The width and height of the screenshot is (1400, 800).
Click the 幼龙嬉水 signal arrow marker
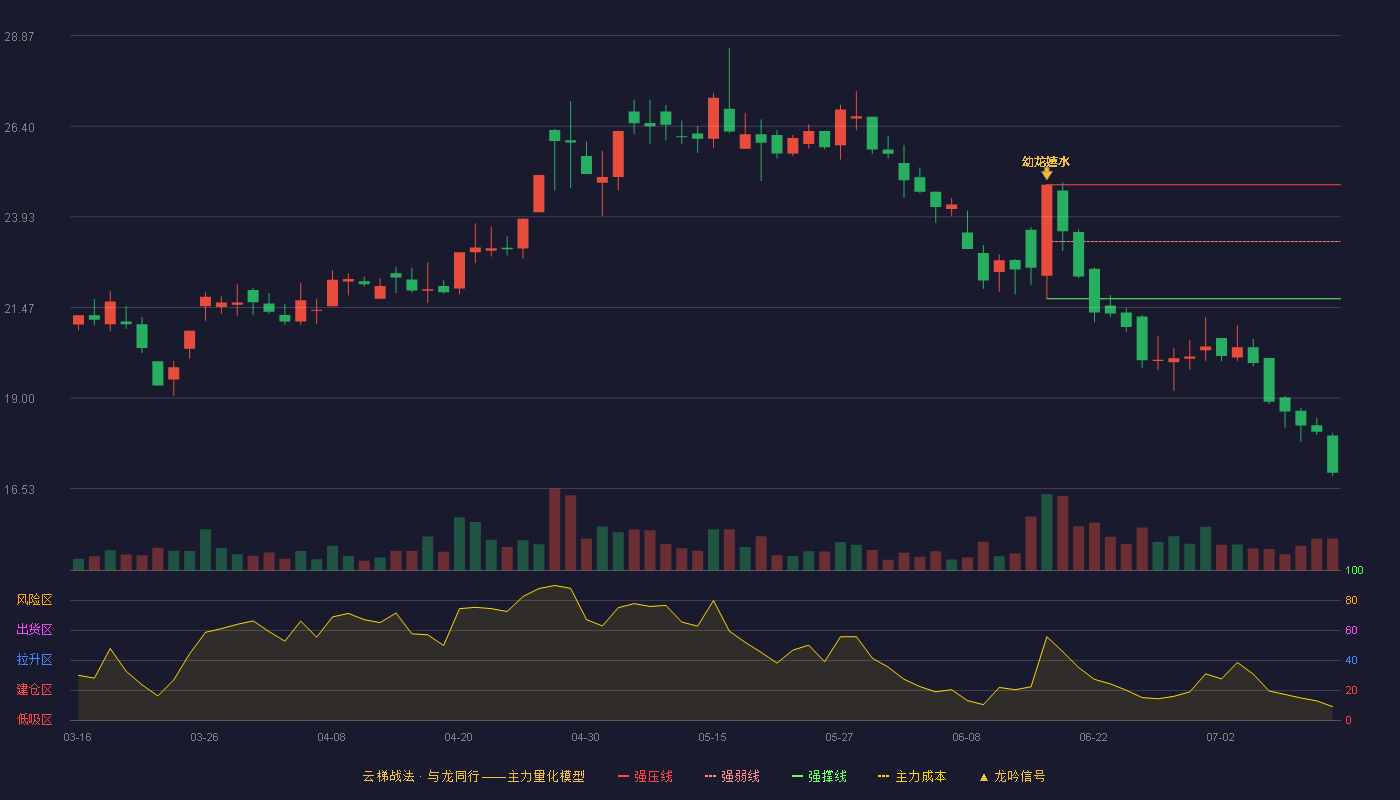pos(1046,174)
